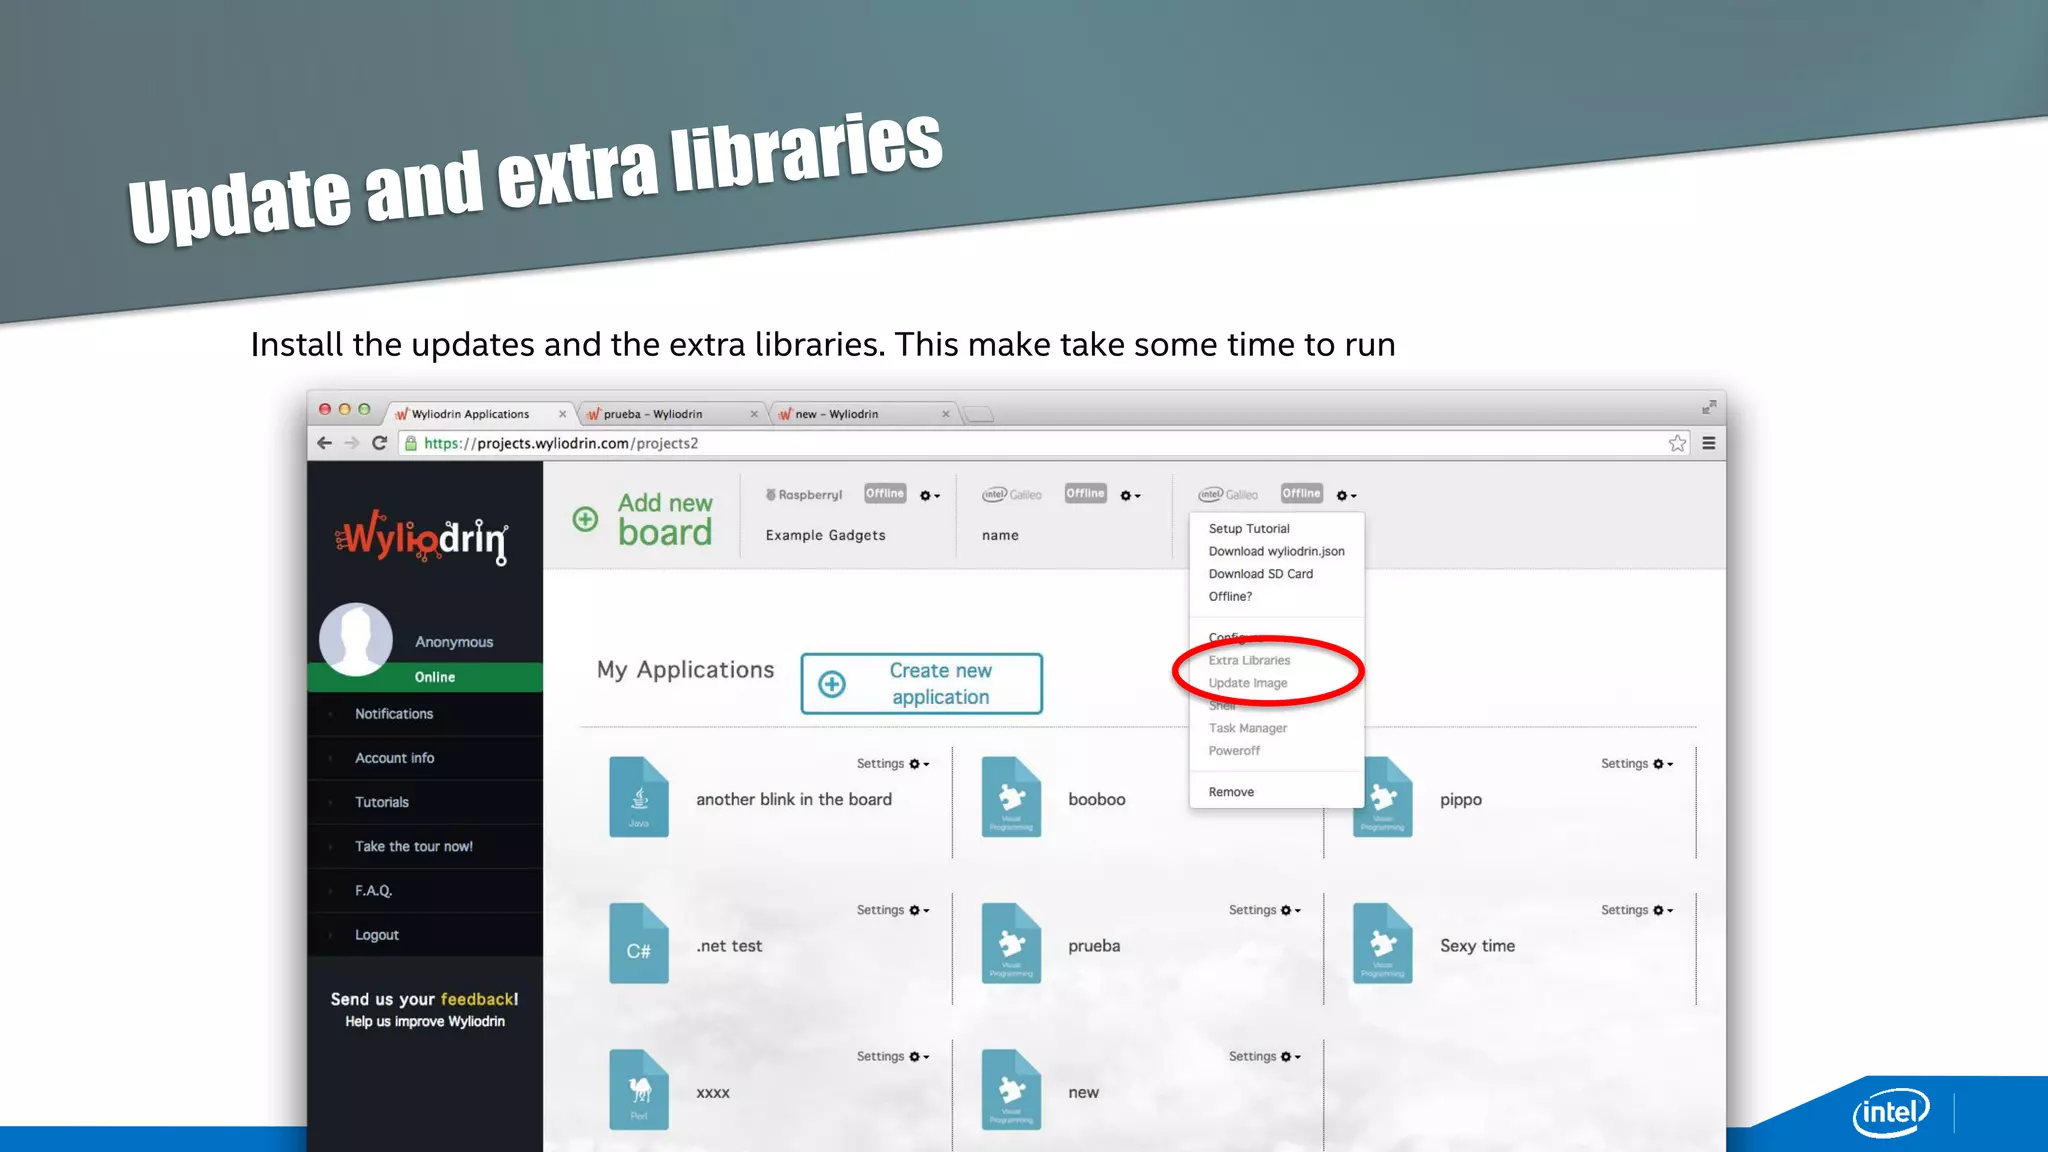Image resolution: width=2048 pixels, height=1152 pixels.
Task: Open Settings dropdown for pippo
Action: click(1637, 764)
